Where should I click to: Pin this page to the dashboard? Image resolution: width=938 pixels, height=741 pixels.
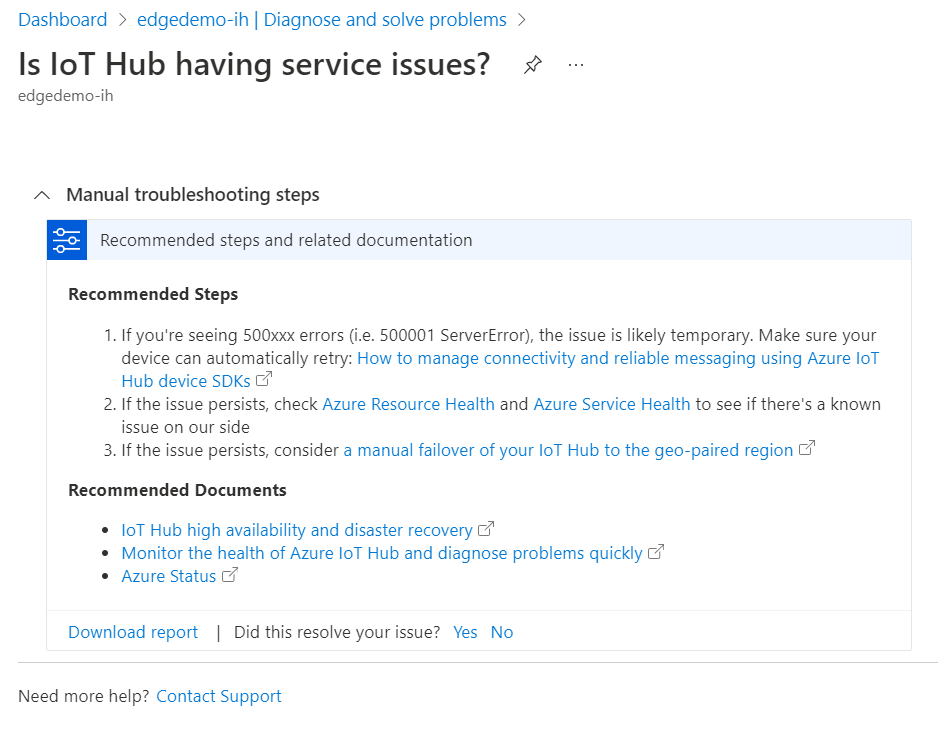(532, 64)
